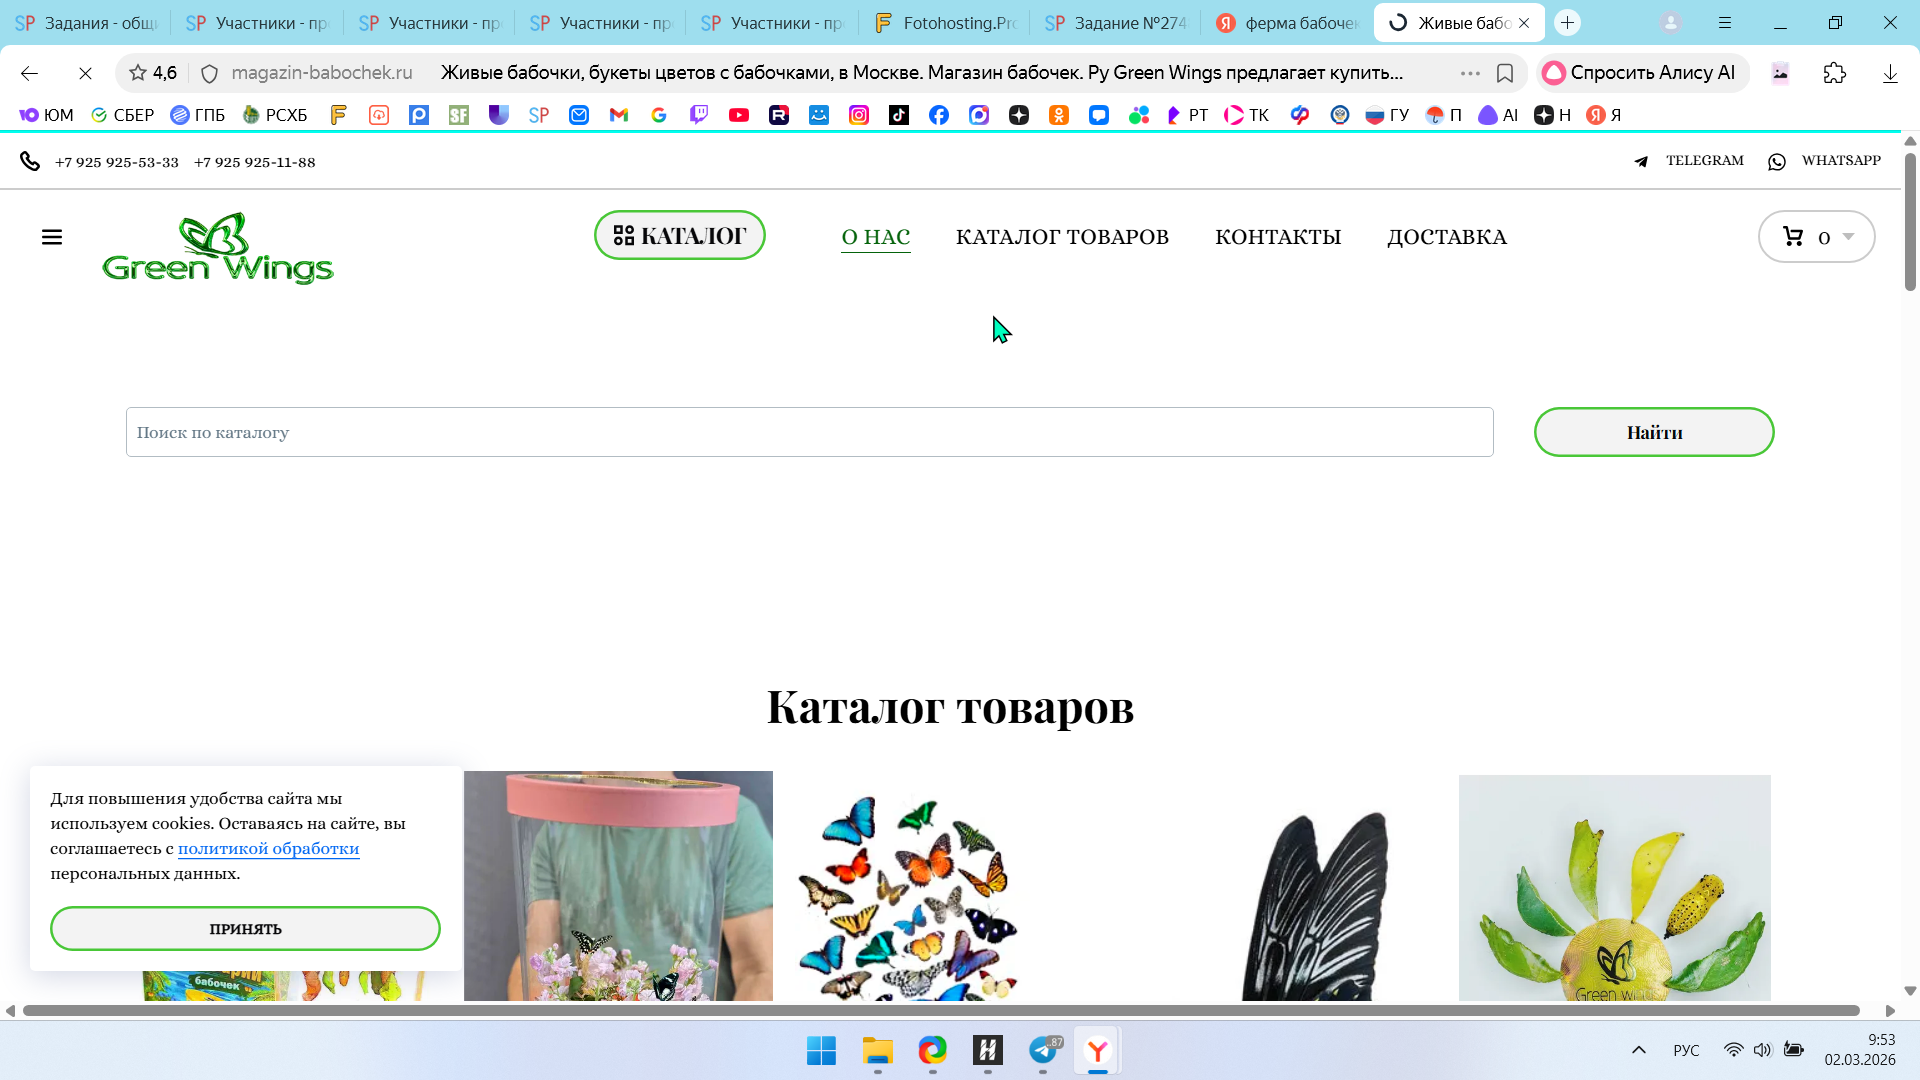Image resolution: width=1920 pixels, height=1080 pixels.
Task: Open the Контакты menu item
Action: click(1277, 237)
